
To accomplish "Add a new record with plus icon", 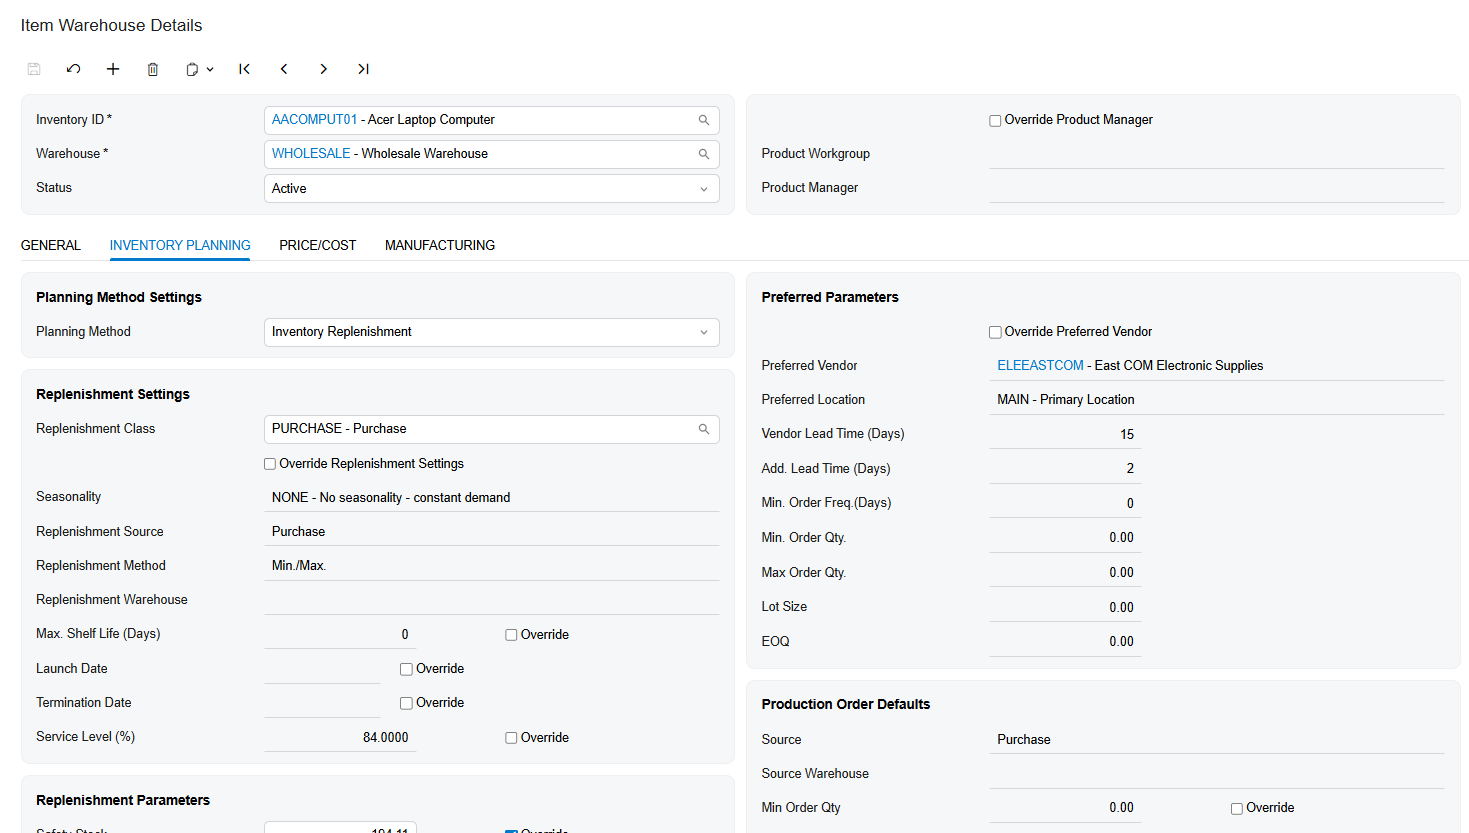I will tap(113, 69).
